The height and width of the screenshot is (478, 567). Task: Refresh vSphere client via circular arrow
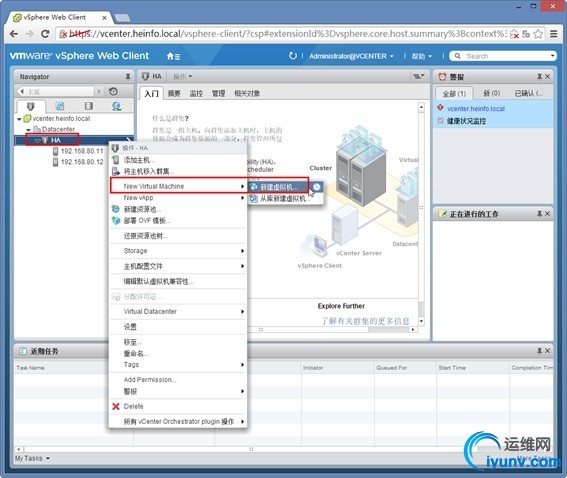pos(293,56)
